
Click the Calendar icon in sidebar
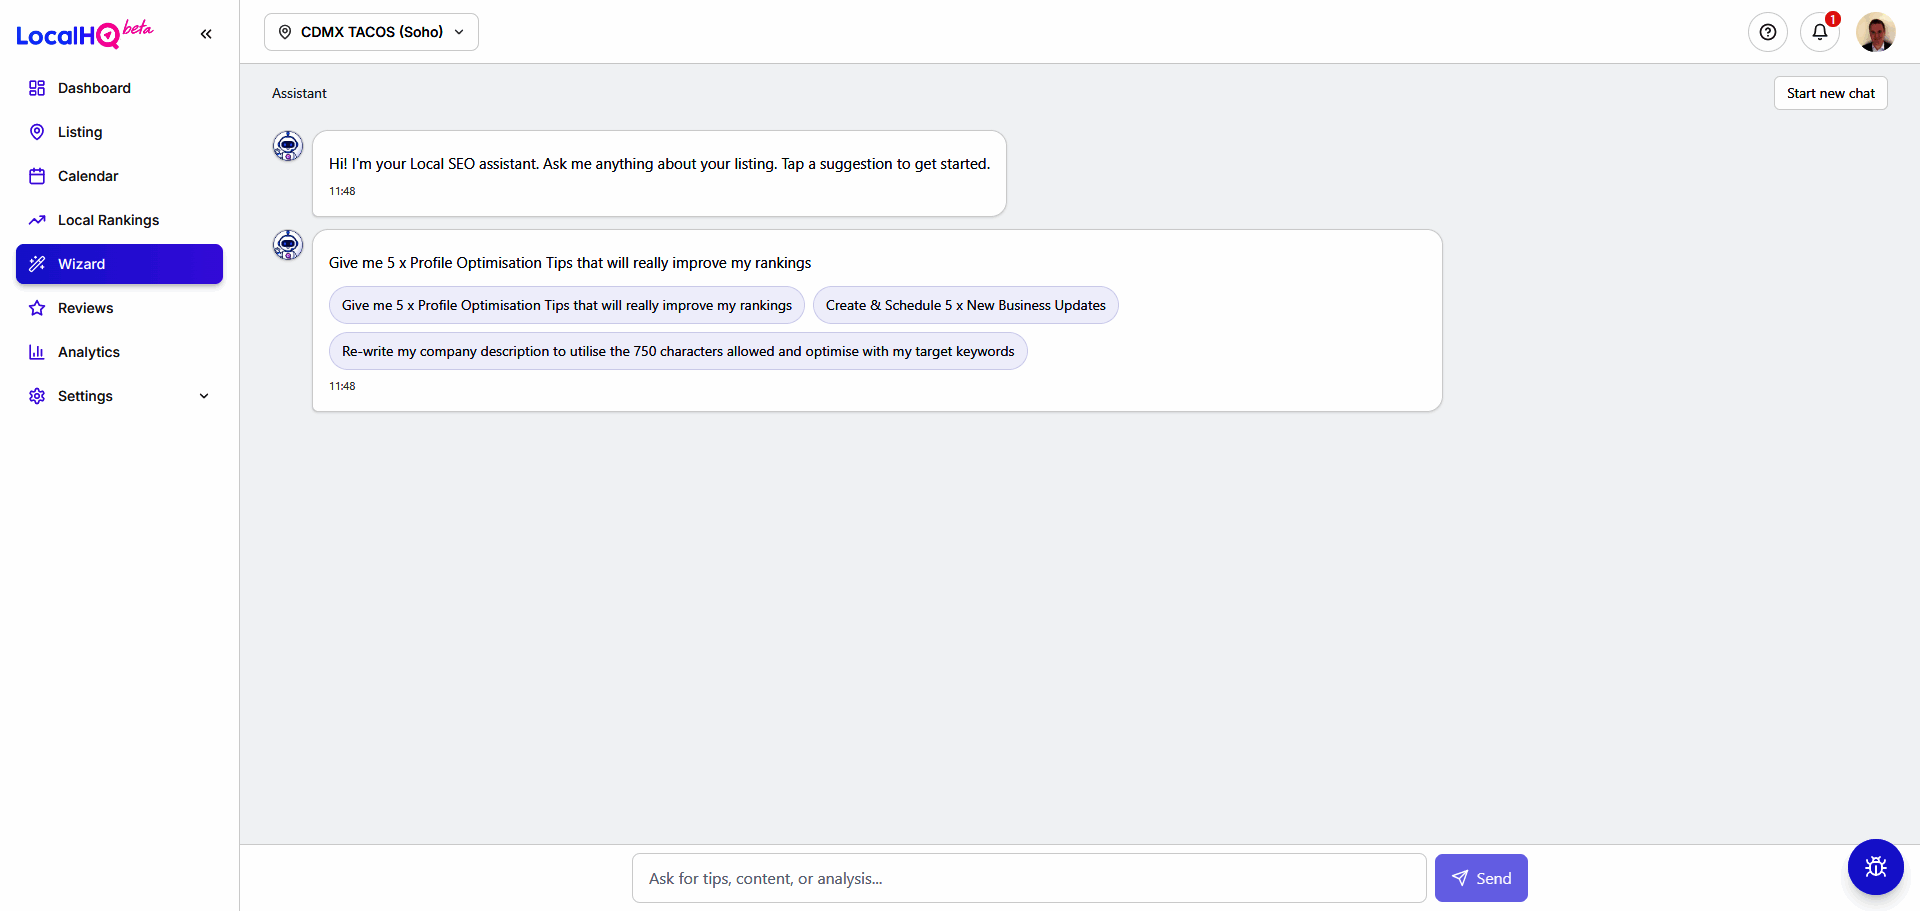point(37,176)
